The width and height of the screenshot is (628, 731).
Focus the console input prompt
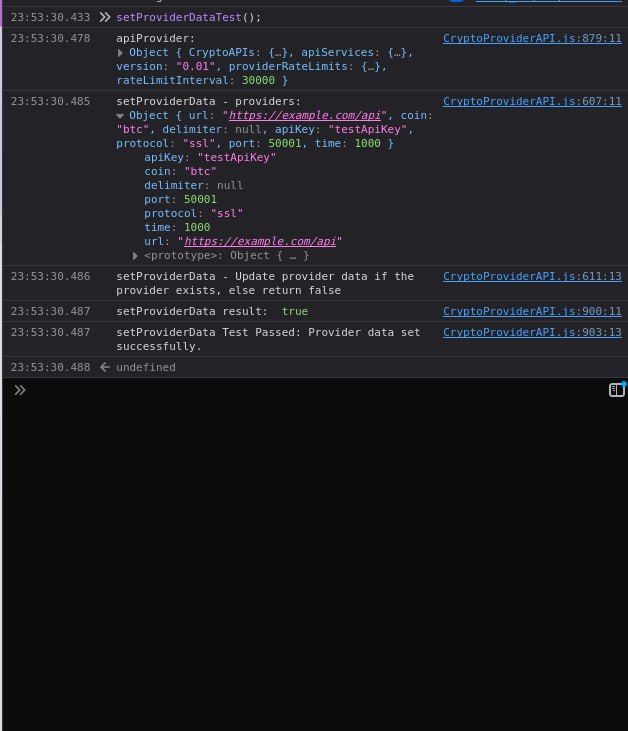click(x=317, y=390)
